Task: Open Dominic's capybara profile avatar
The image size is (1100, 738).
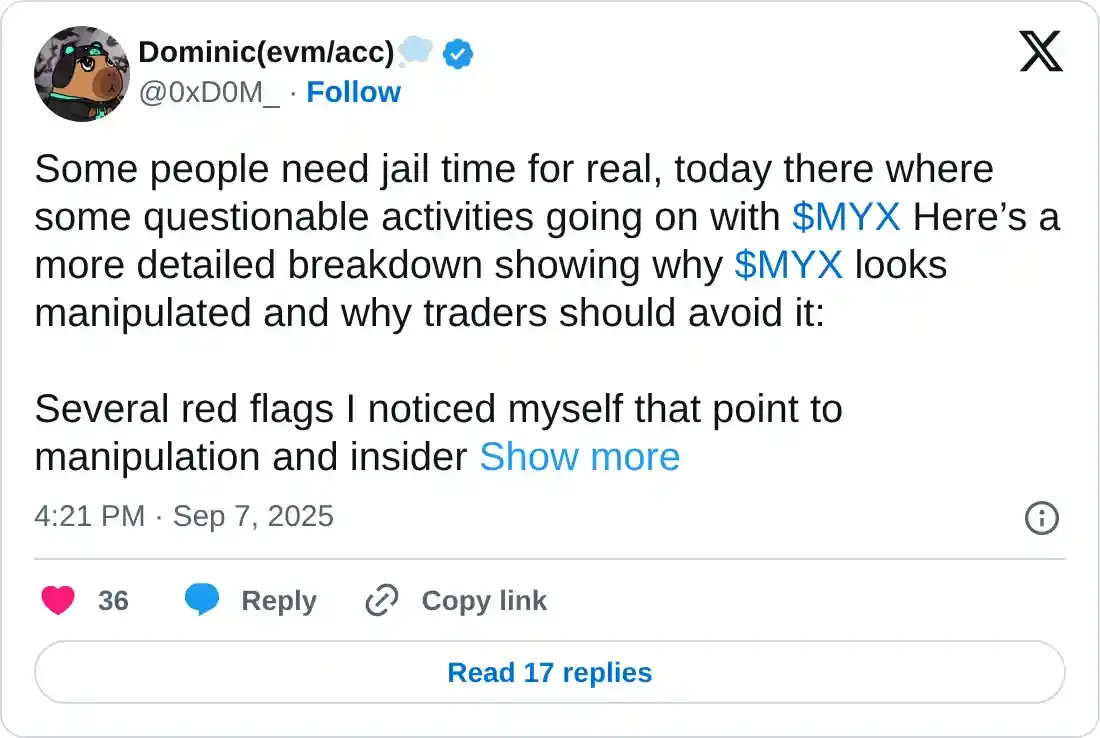Action: coord(81,73)
